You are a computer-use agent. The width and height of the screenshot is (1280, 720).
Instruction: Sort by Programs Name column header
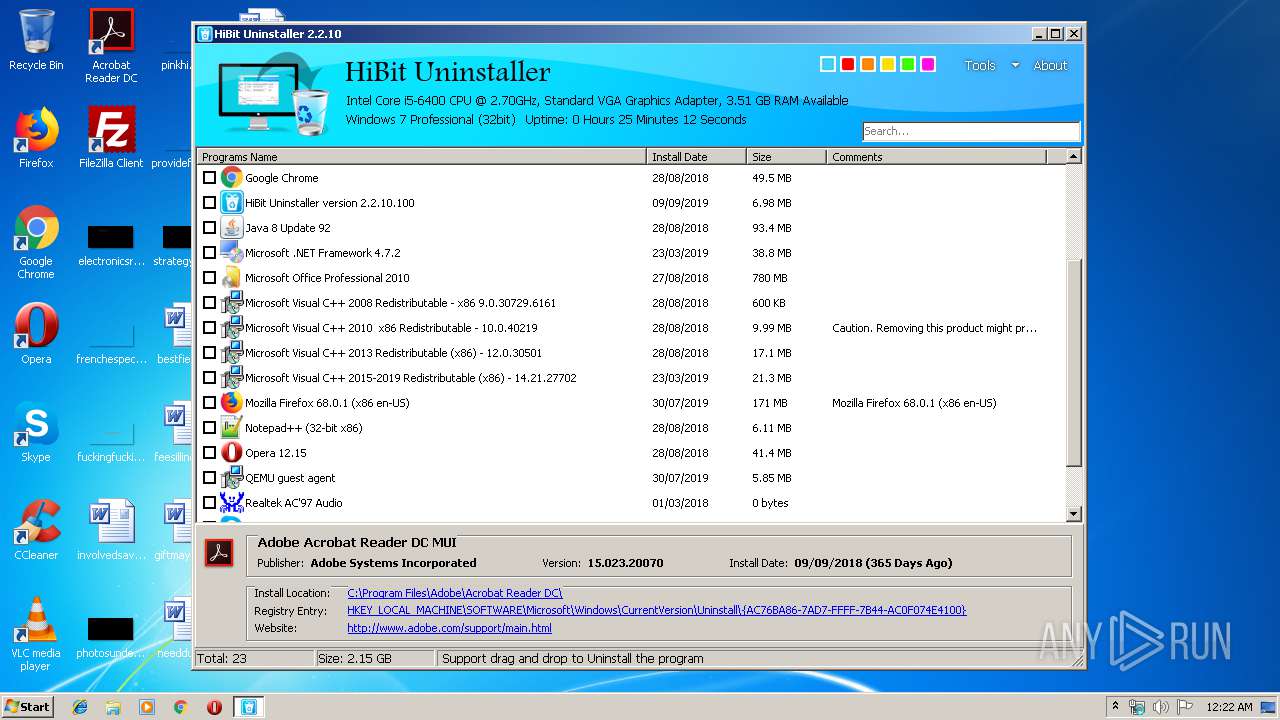click(422, 157)
